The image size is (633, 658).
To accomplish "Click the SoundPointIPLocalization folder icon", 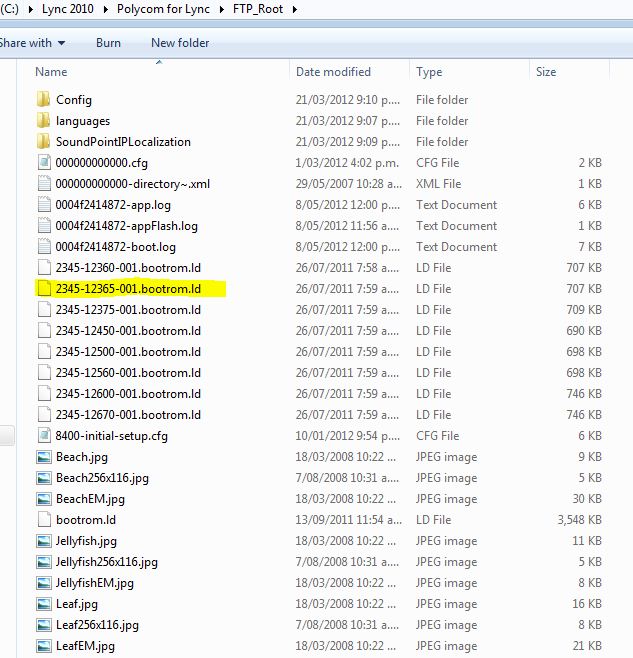I will [x=43, y=142].
